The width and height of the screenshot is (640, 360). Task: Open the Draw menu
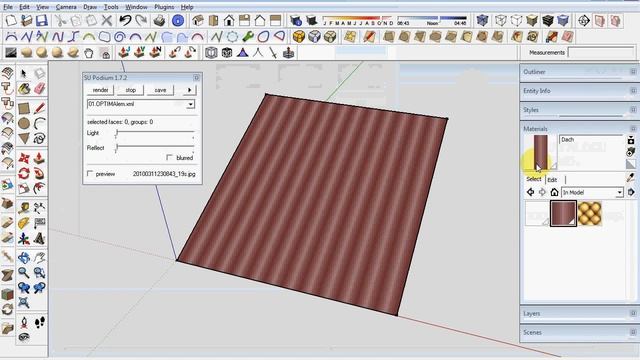point(90,7)
